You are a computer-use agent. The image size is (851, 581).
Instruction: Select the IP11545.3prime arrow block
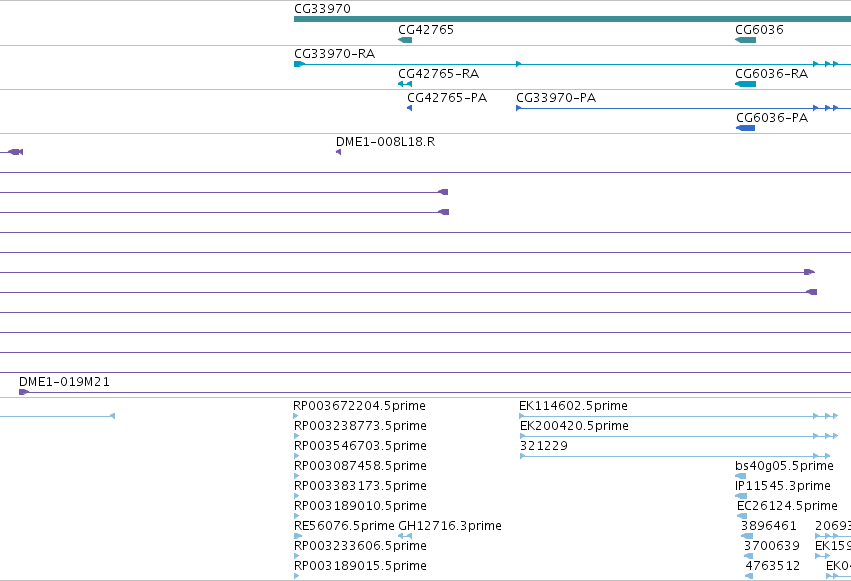click(741, 496)
